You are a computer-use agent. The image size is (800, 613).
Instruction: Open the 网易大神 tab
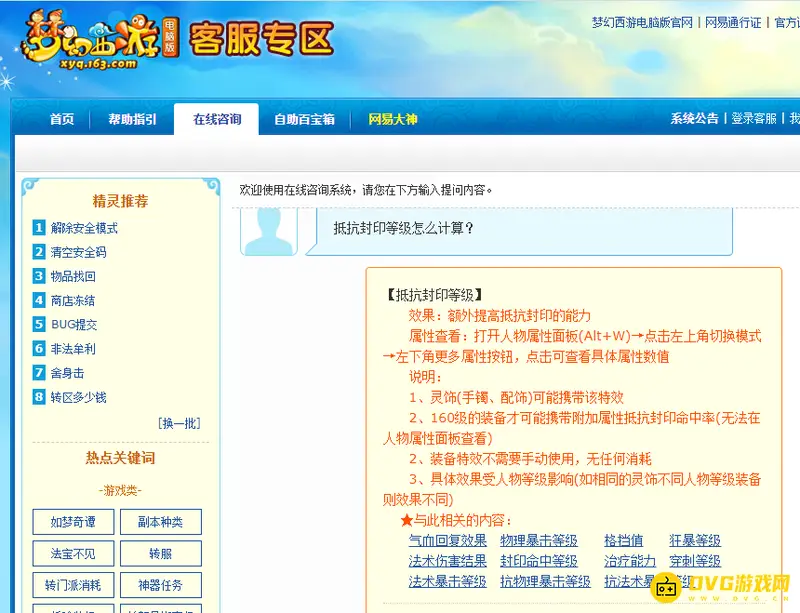point(393,119)
